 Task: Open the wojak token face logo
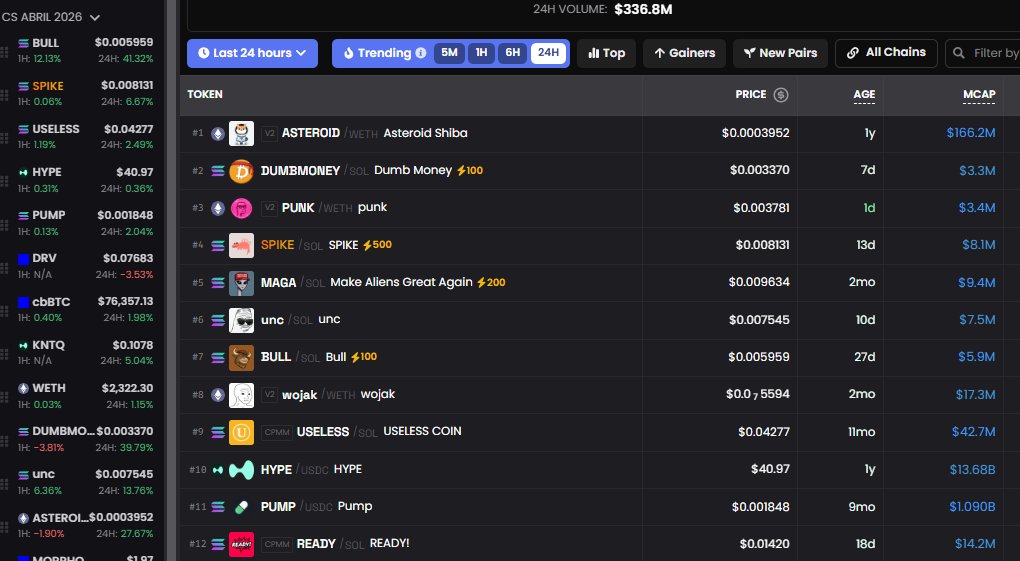241,395
